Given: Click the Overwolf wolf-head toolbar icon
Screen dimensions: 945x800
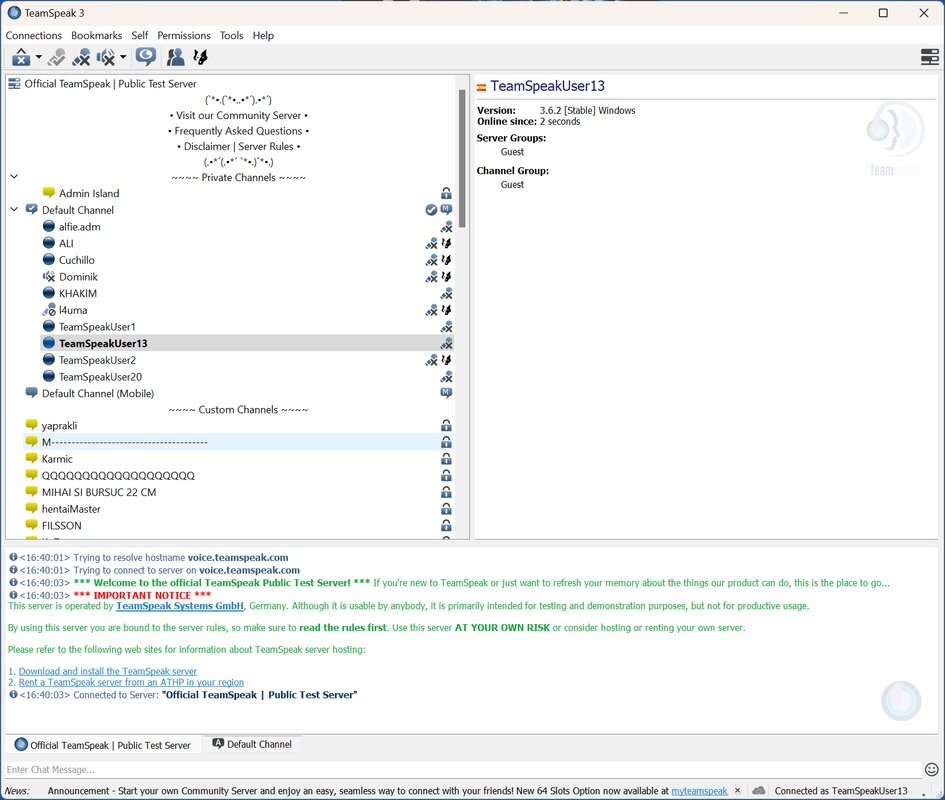Looking at the screenshot, I should (x=200, y=58).
